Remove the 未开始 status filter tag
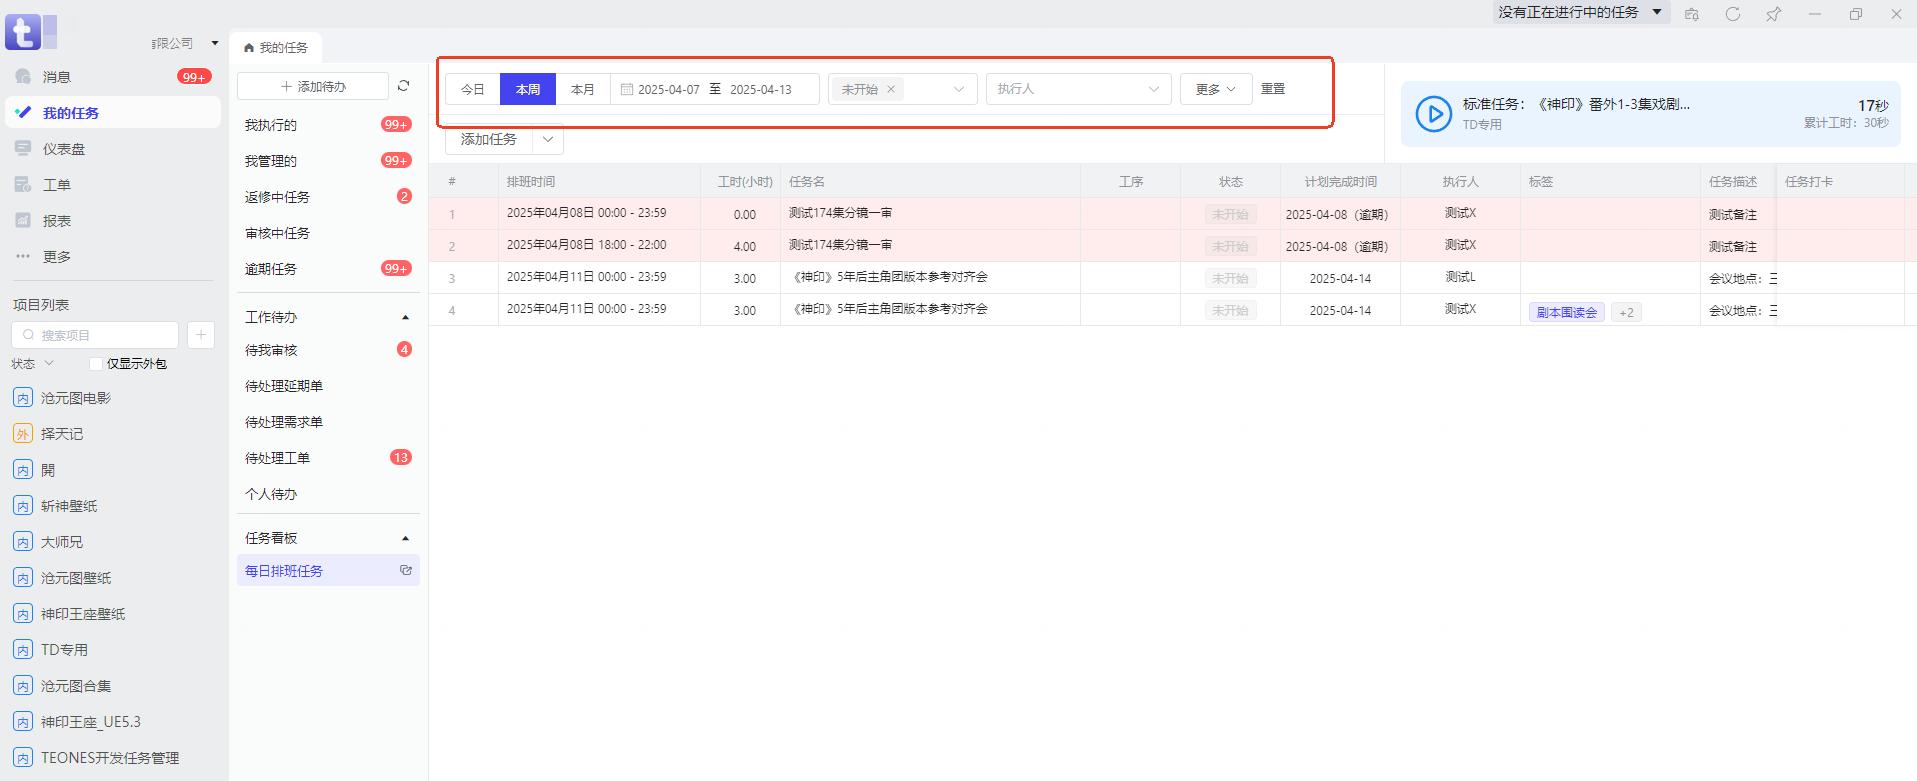This screenshot has width=1917, height=781. [x=891, y=89]
